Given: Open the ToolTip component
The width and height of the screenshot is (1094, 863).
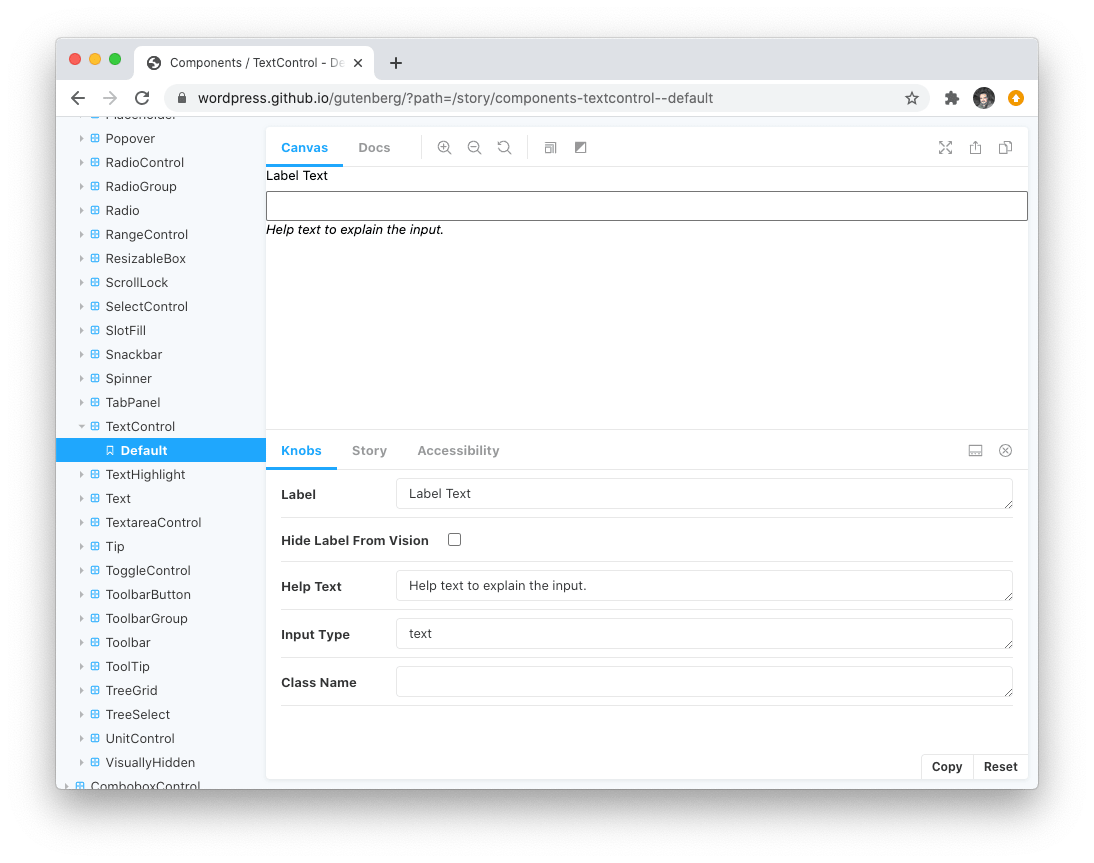Looking at the screenshot, I should tap(128, 666).
